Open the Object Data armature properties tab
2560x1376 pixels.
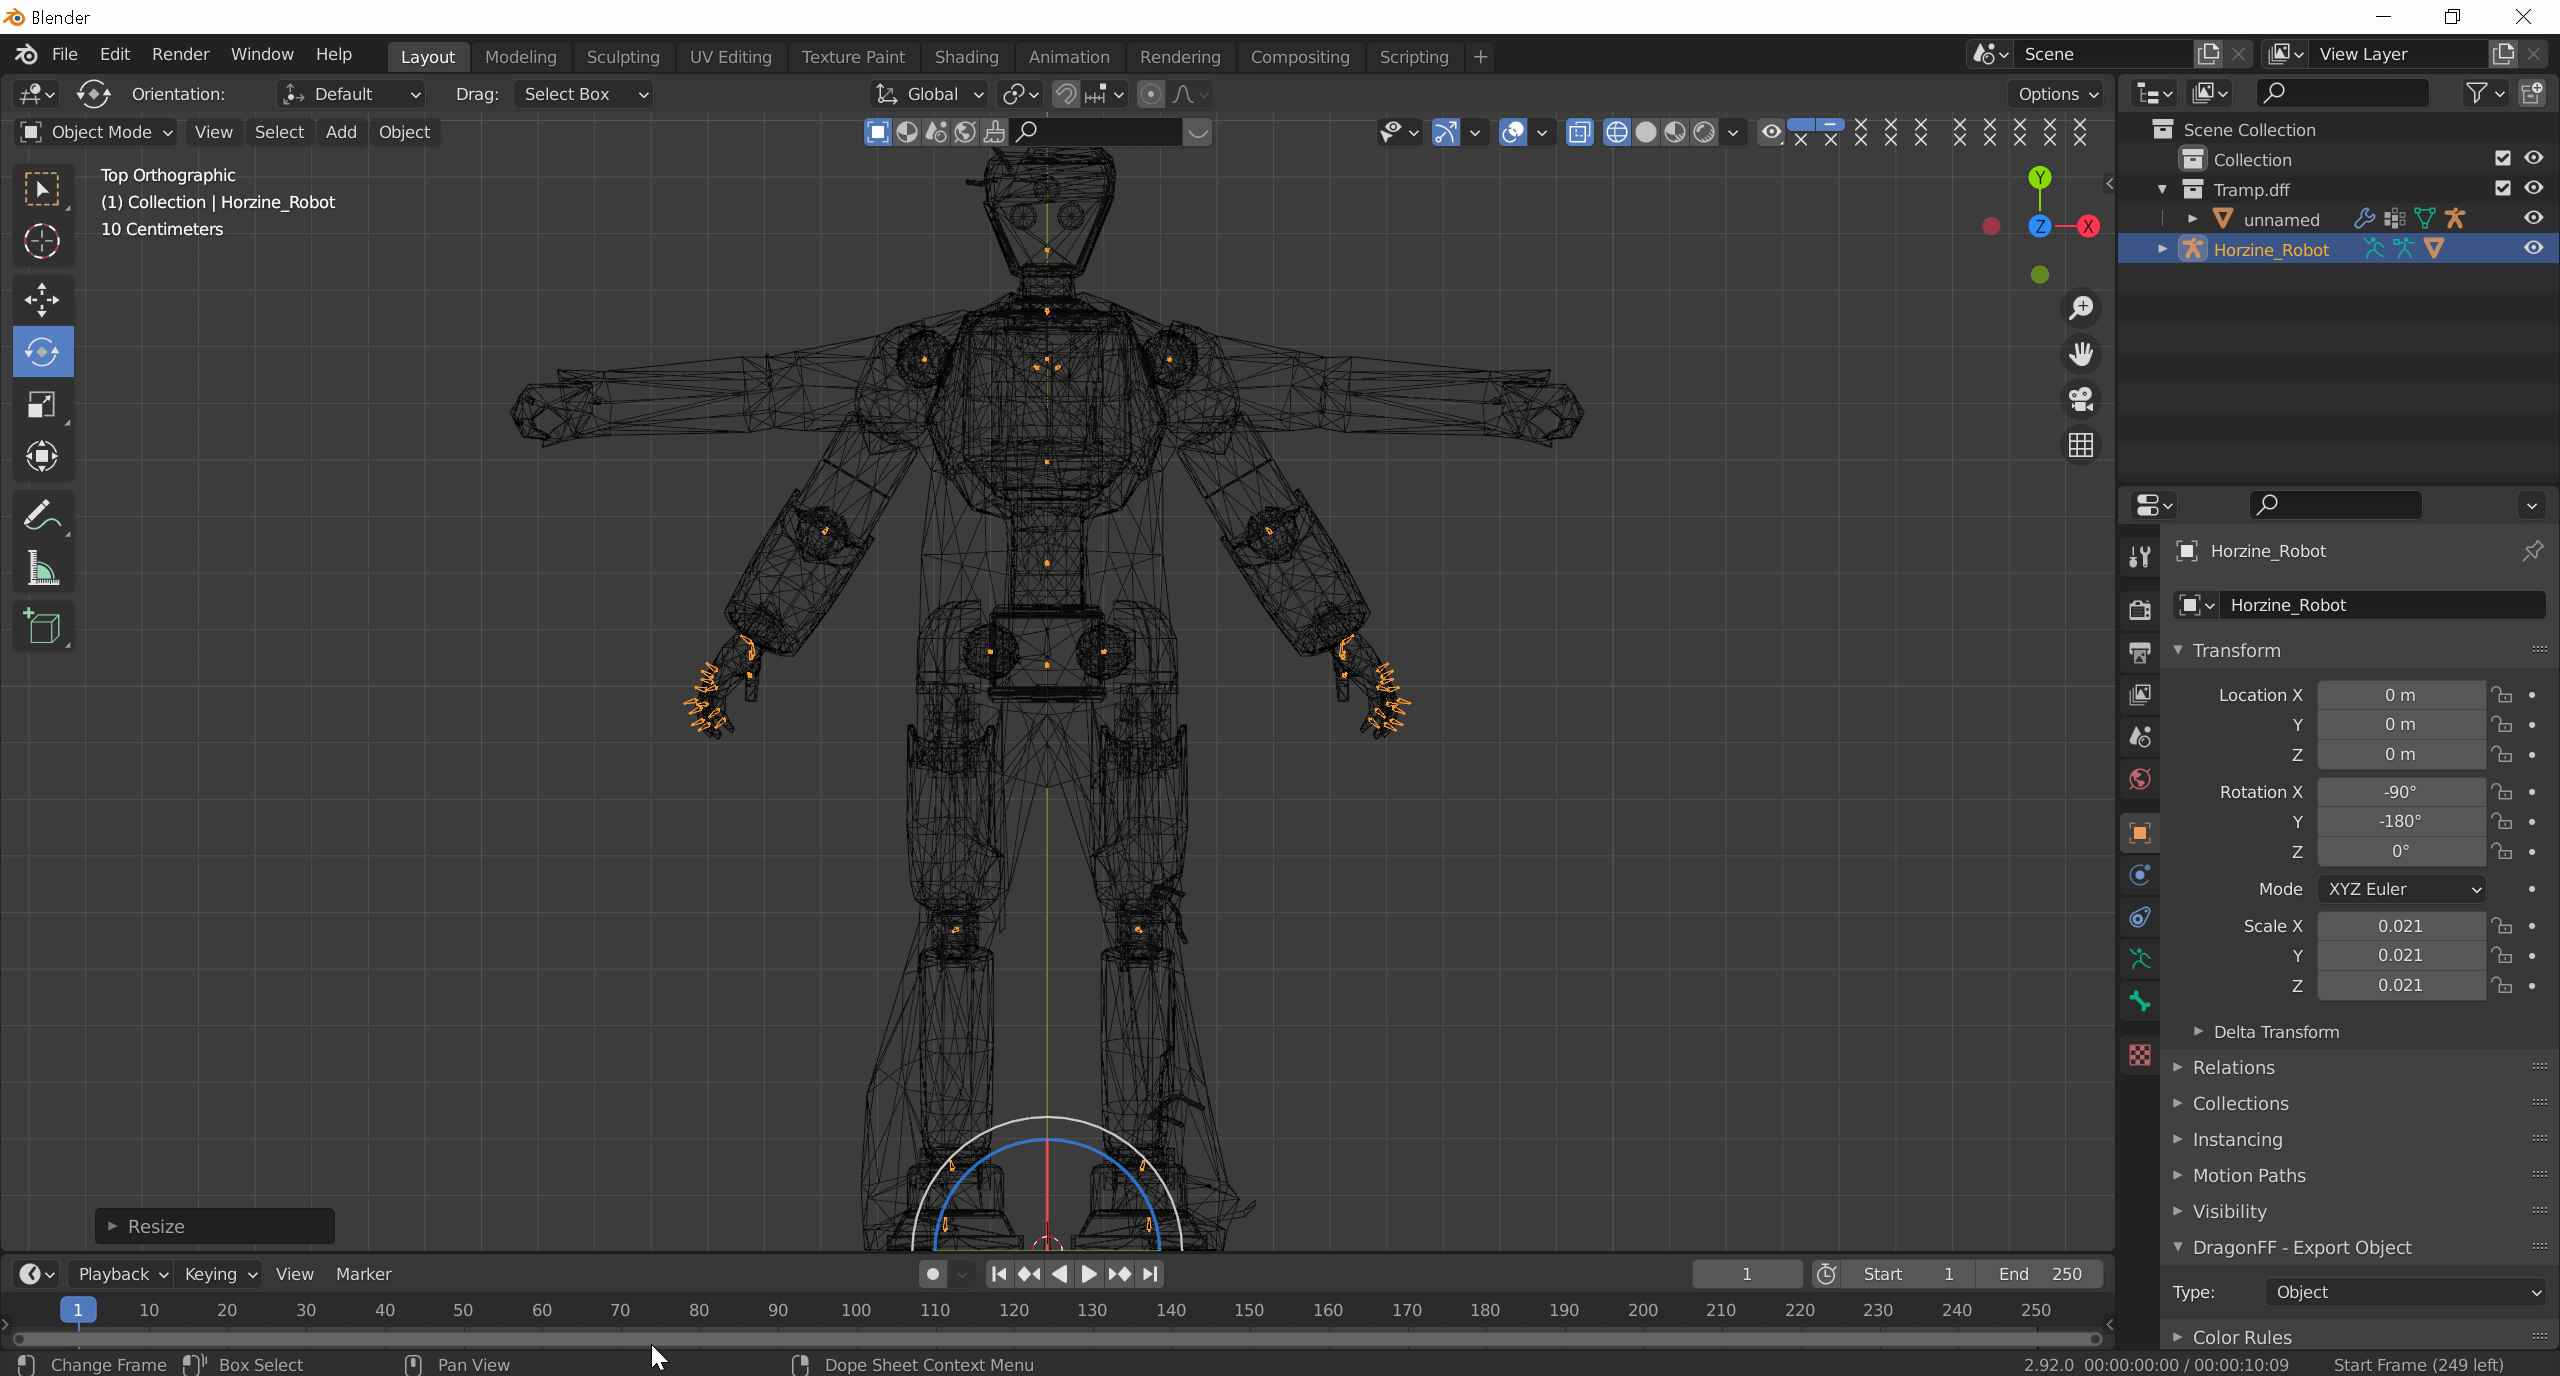tap(2140, 959)
